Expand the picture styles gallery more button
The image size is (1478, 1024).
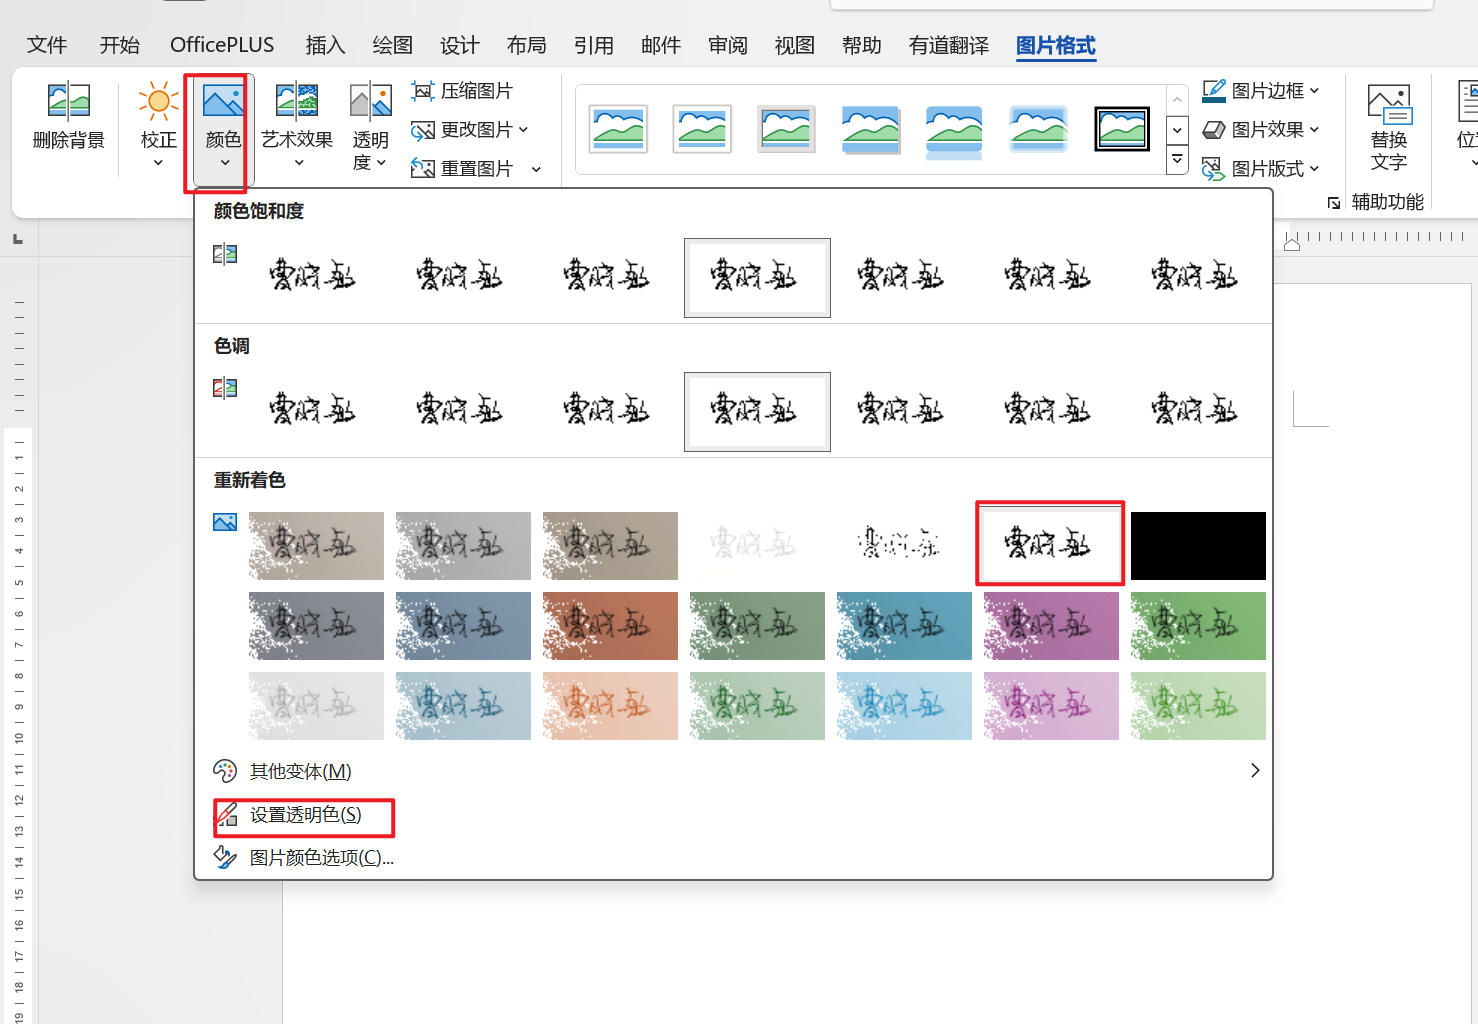click(x=1177, y=159)
